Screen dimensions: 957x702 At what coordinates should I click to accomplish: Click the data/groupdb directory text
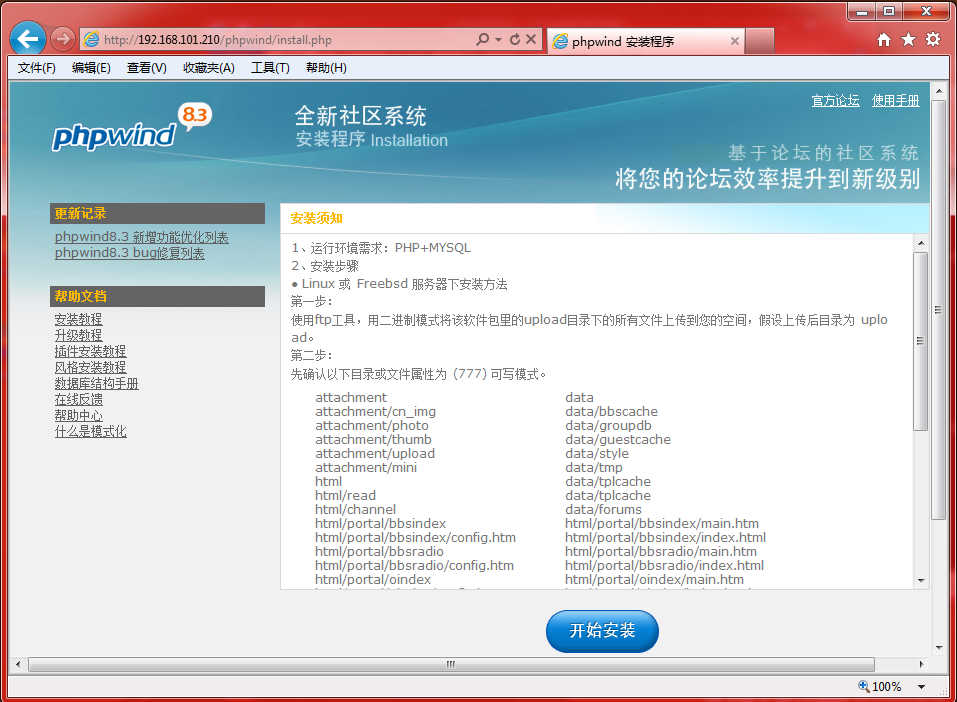point(608,425)
